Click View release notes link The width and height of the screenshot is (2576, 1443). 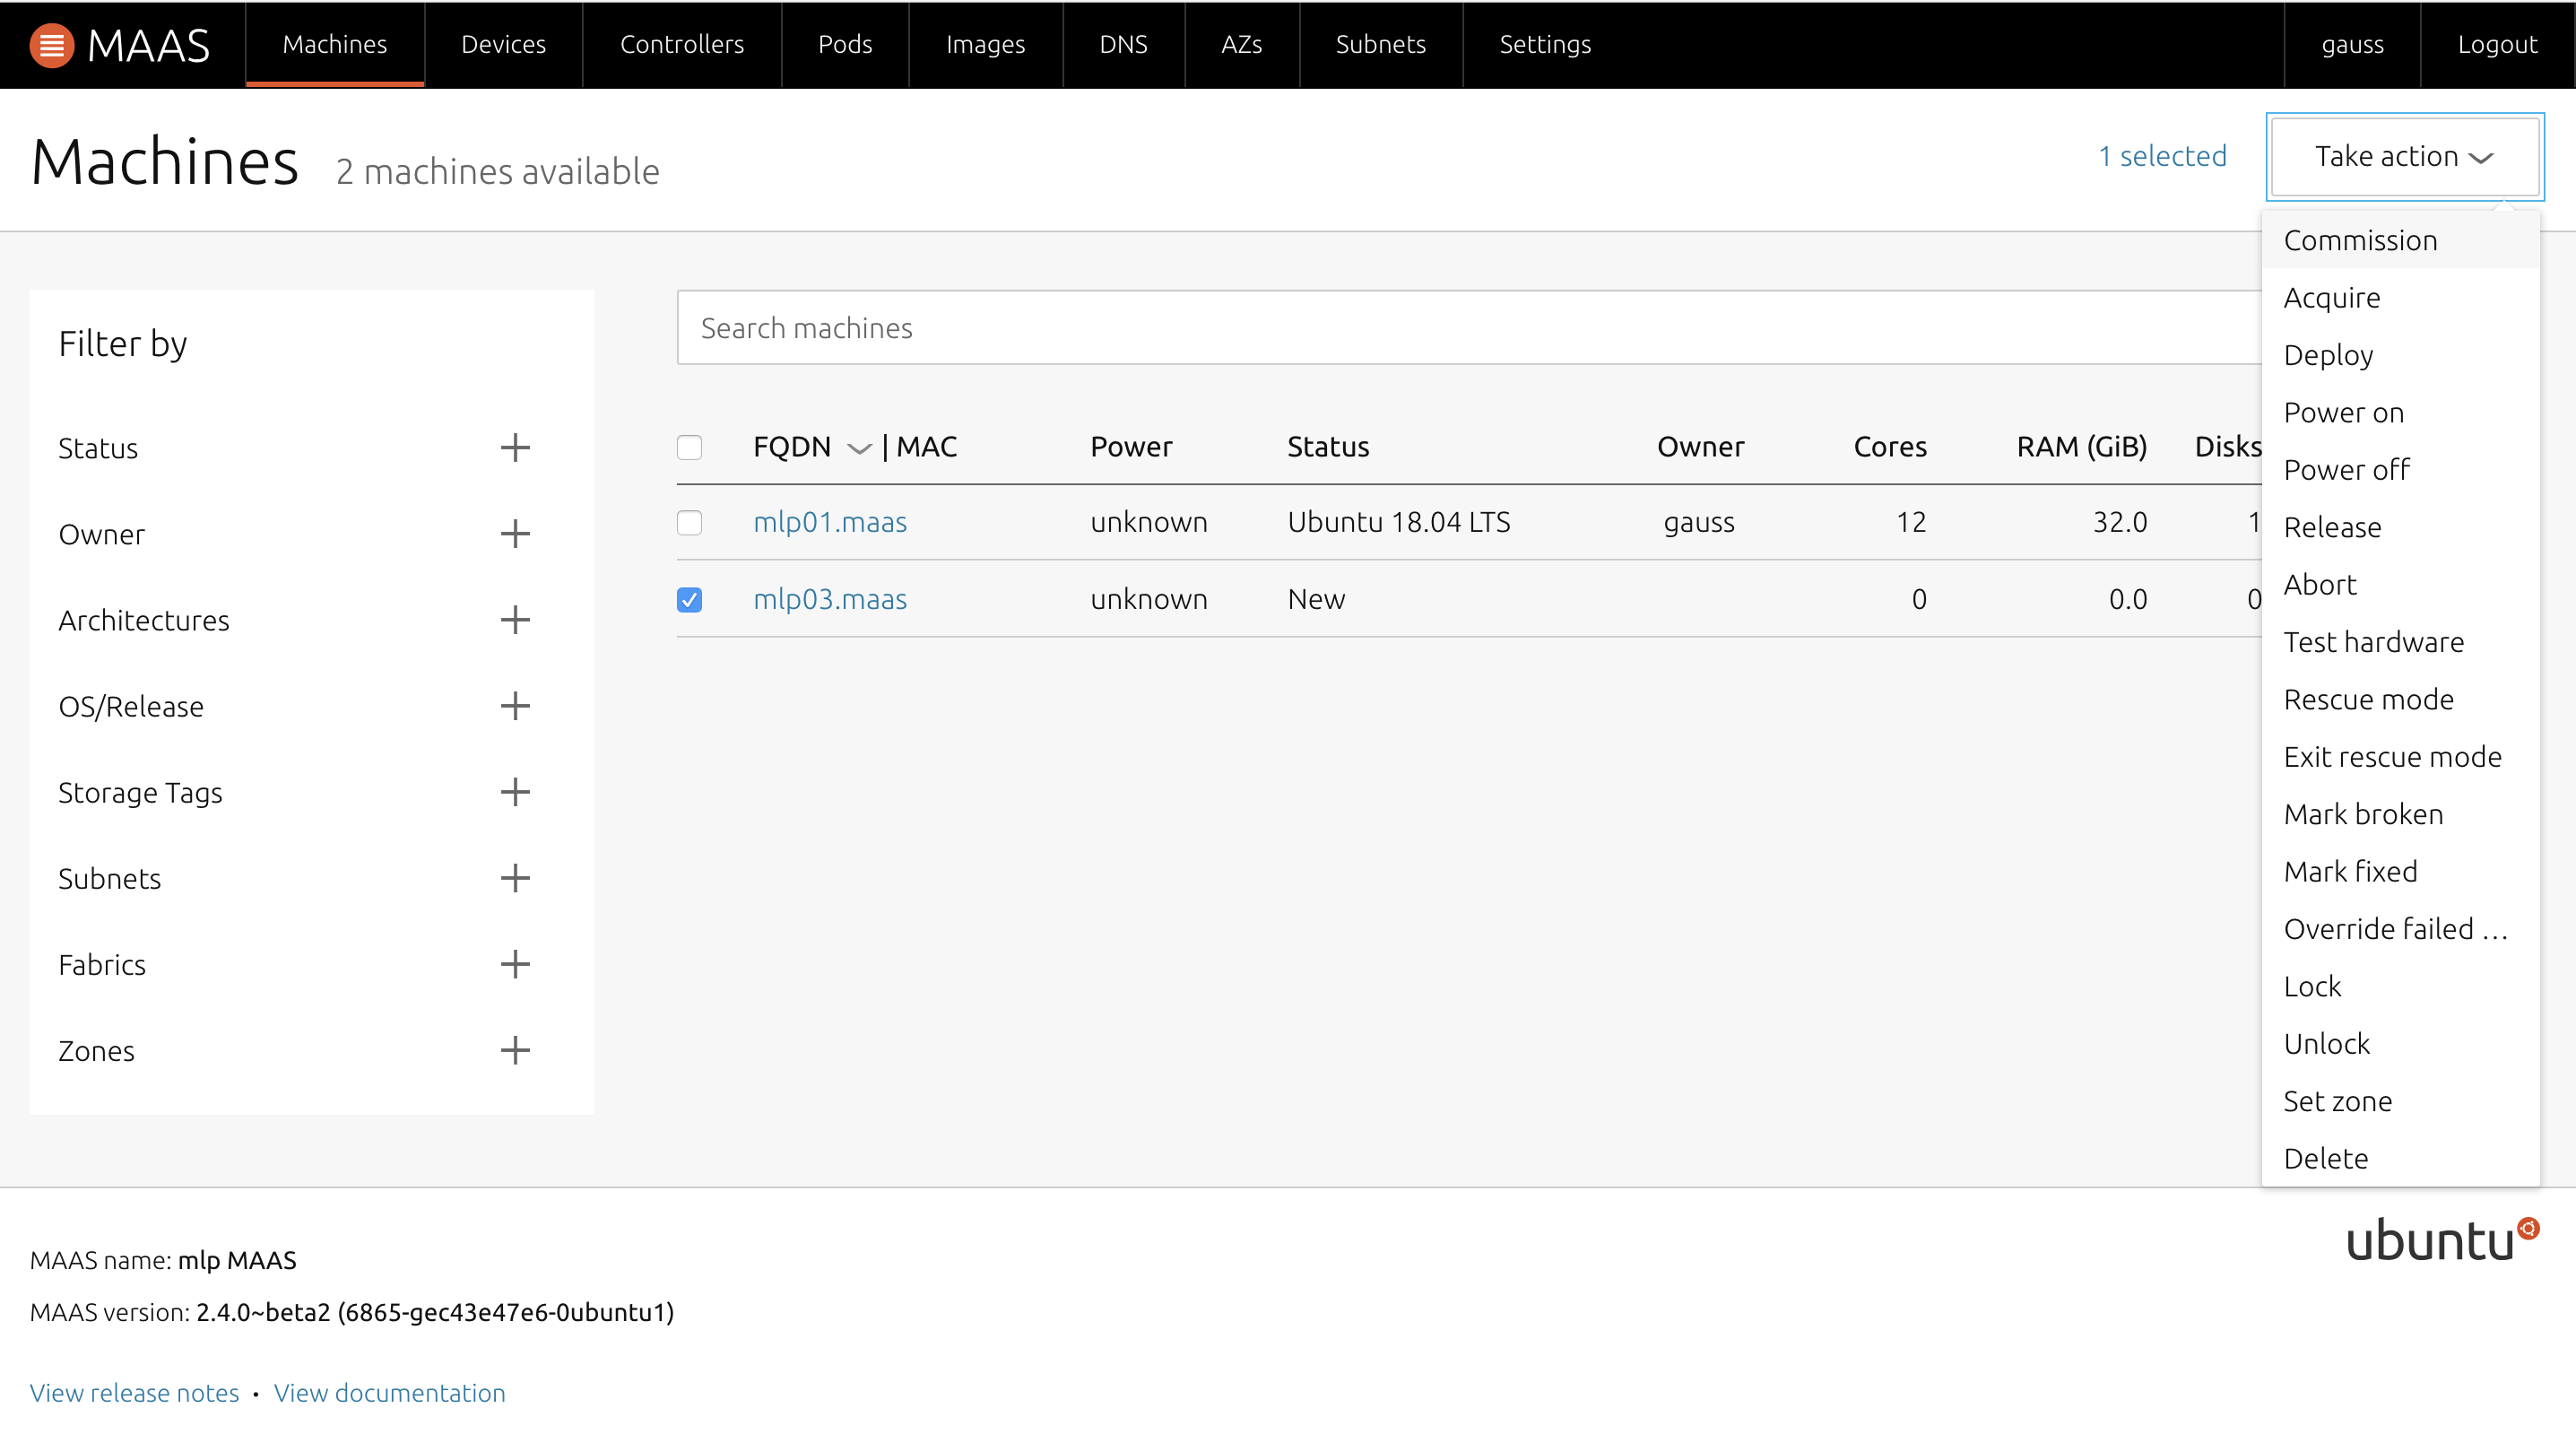134,1393
